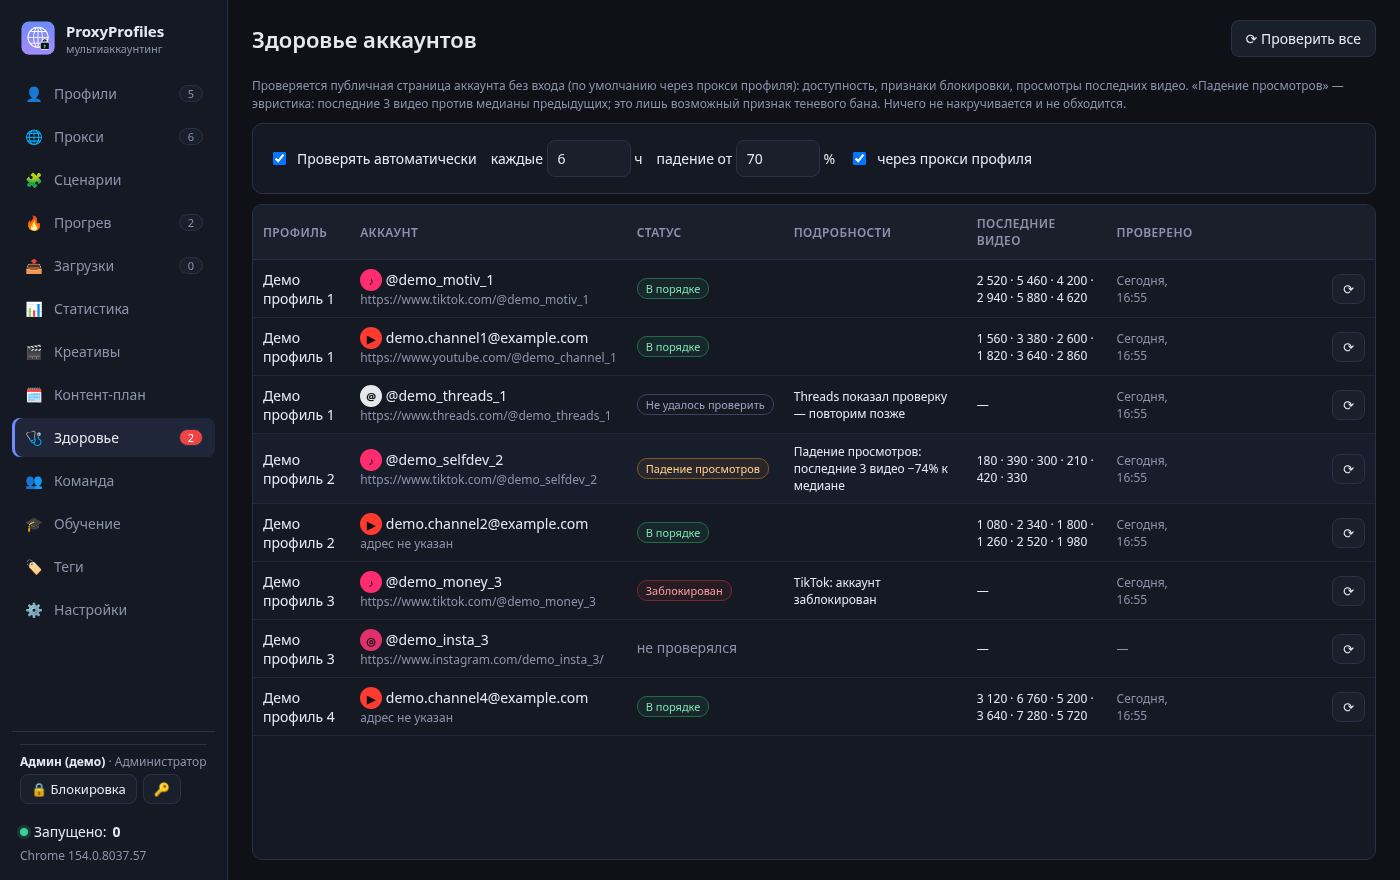
Task: Click YouTube icon beside demo.channel4@example.com
Action: 371,698
